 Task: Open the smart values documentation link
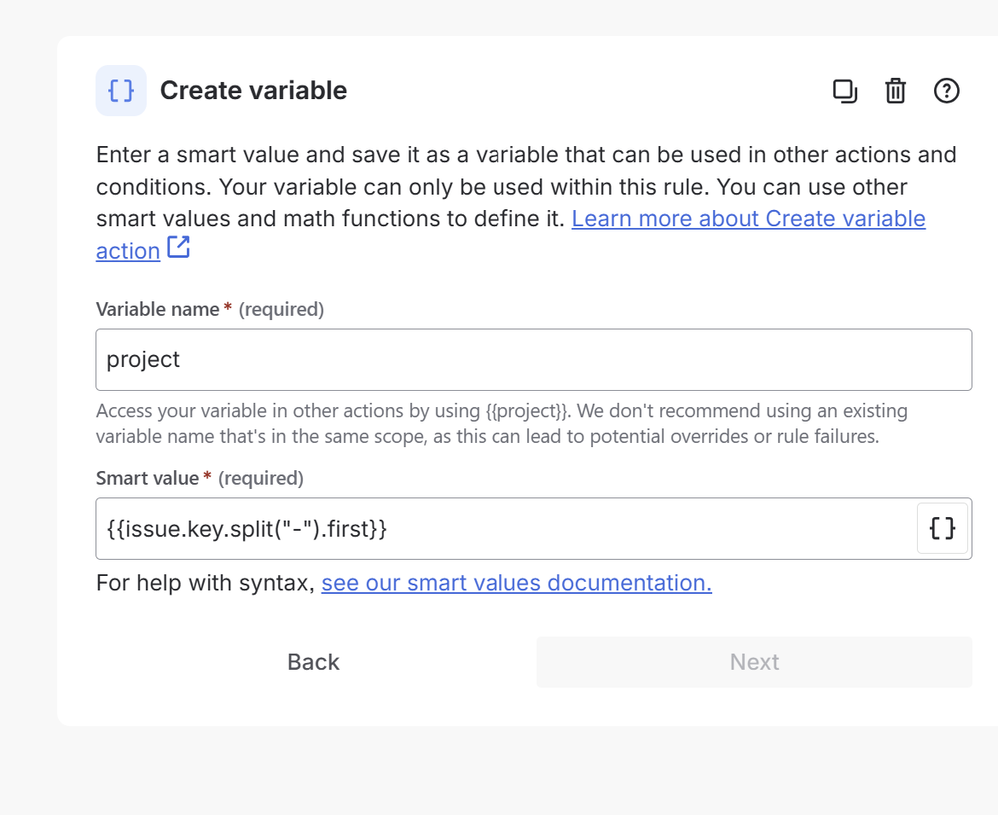coord(516,583)
